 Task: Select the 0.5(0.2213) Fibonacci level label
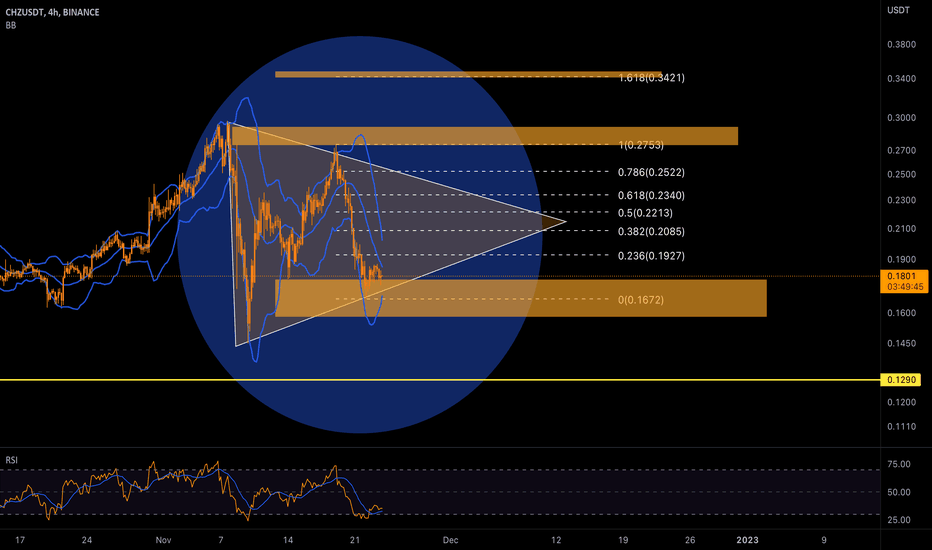tap(646, 213)
